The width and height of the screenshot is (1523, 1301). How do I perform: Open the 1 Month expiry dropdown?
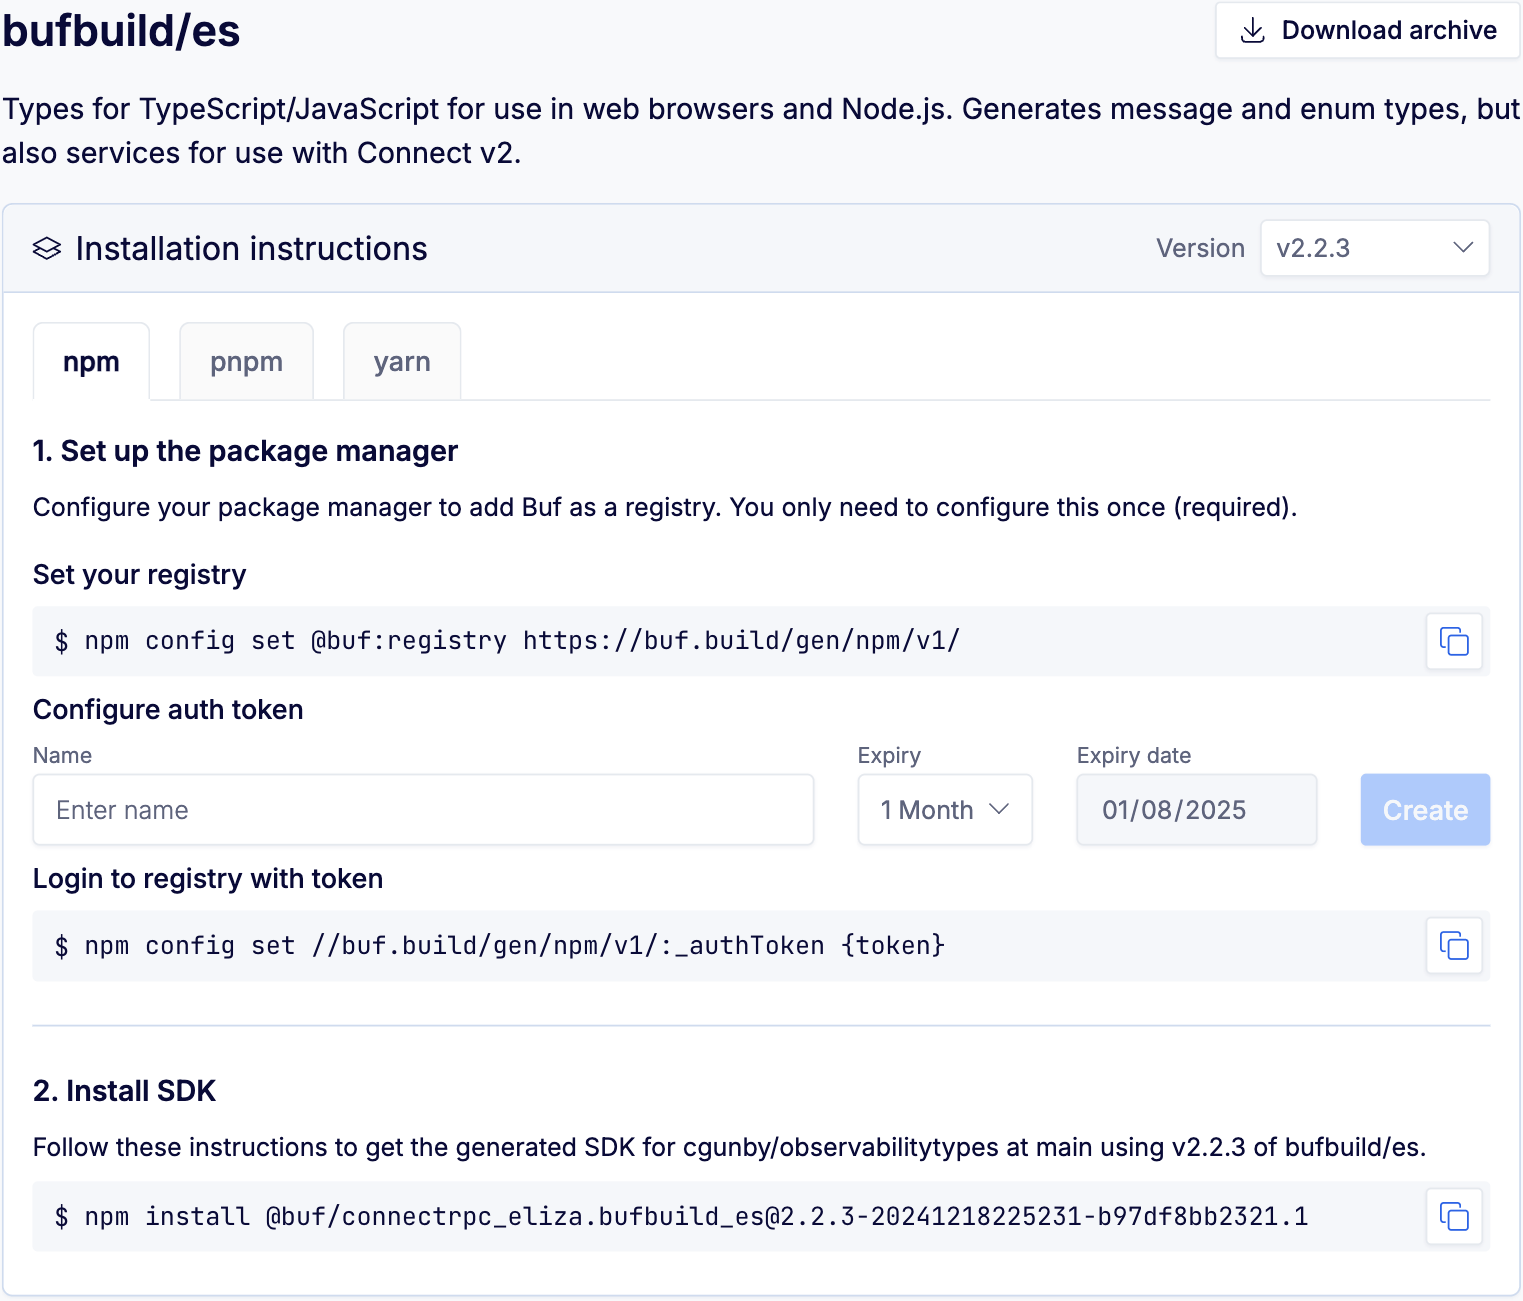(945, 810)
